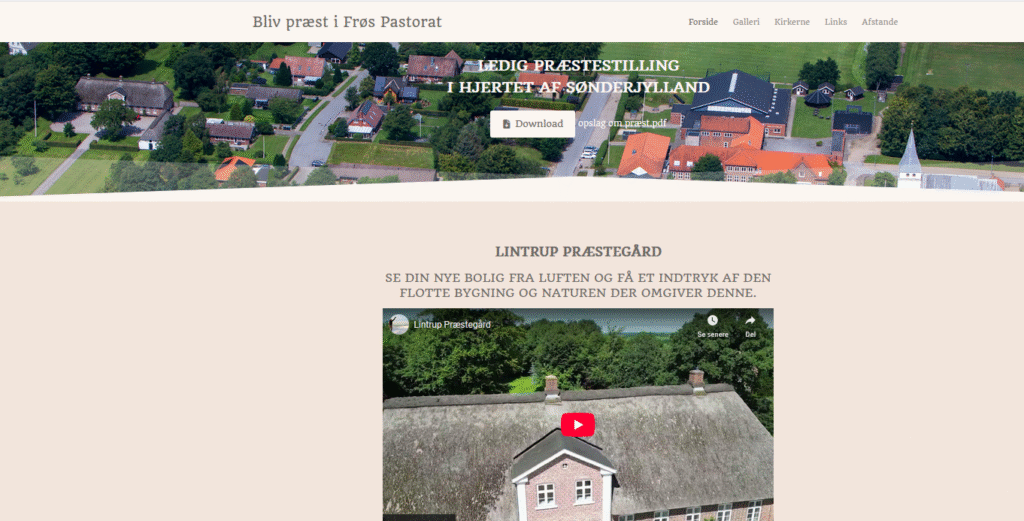The height and width of the screenshot is (521, 1024).
Task: Open the Links menu item
Action: point(835,22)
